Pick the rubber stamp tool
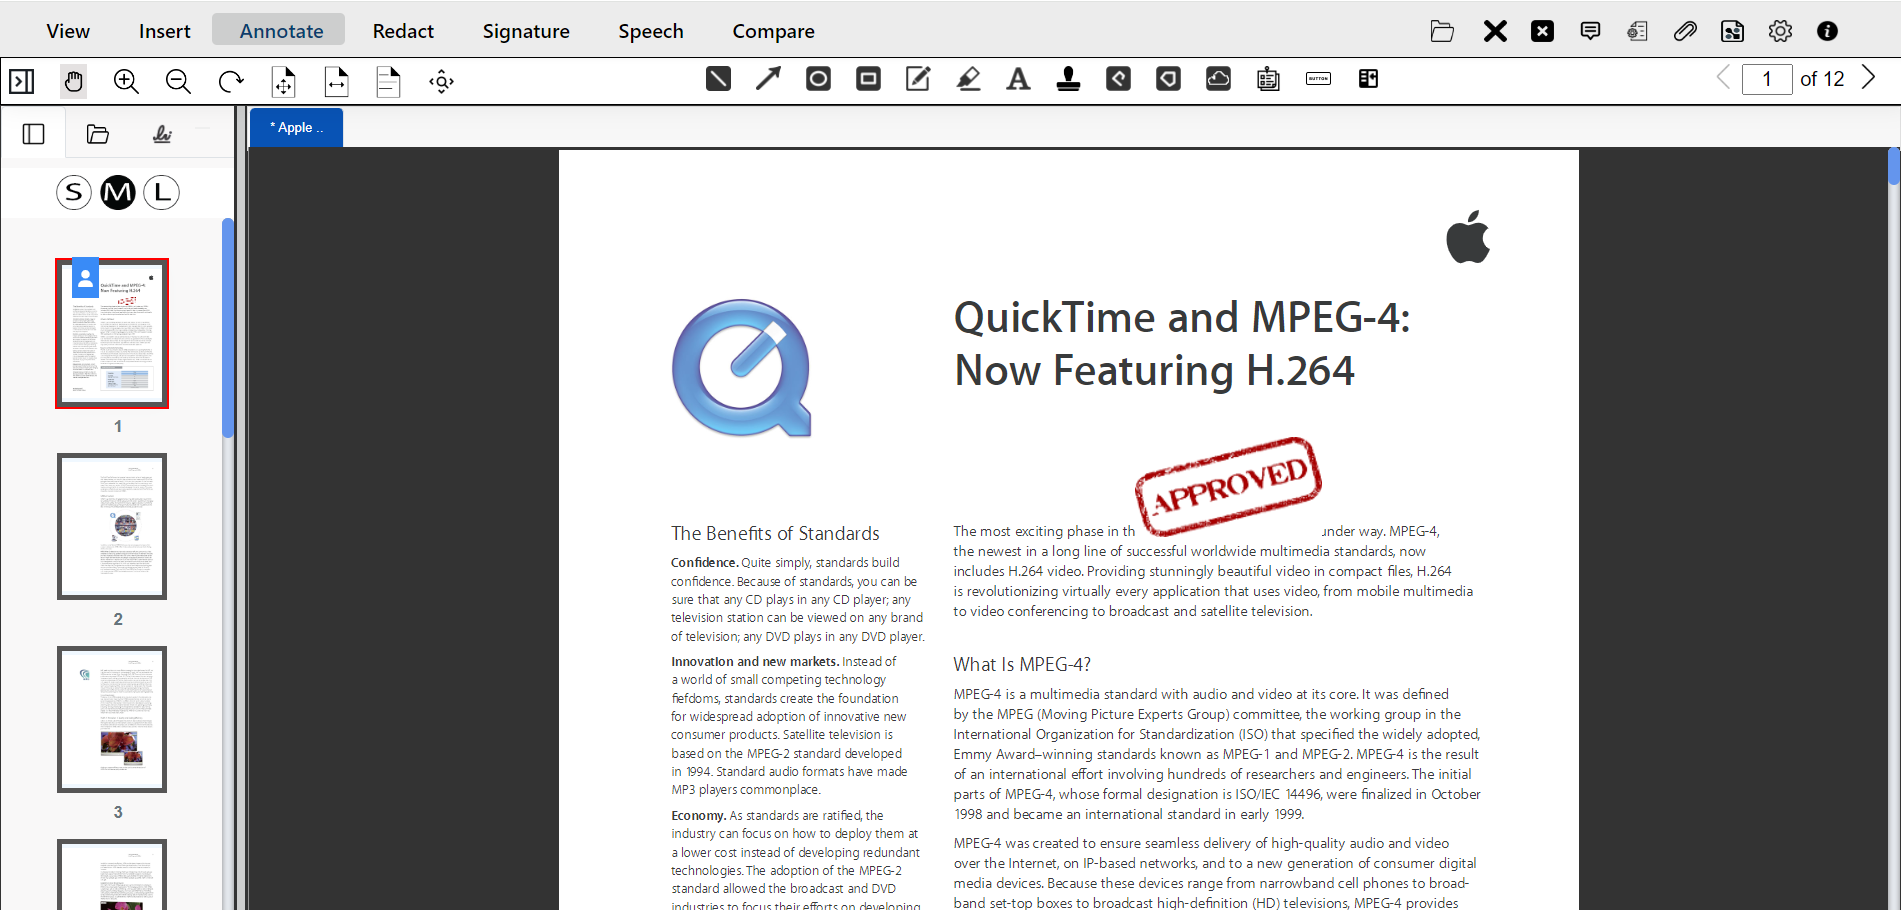 tap(1068, 79)
